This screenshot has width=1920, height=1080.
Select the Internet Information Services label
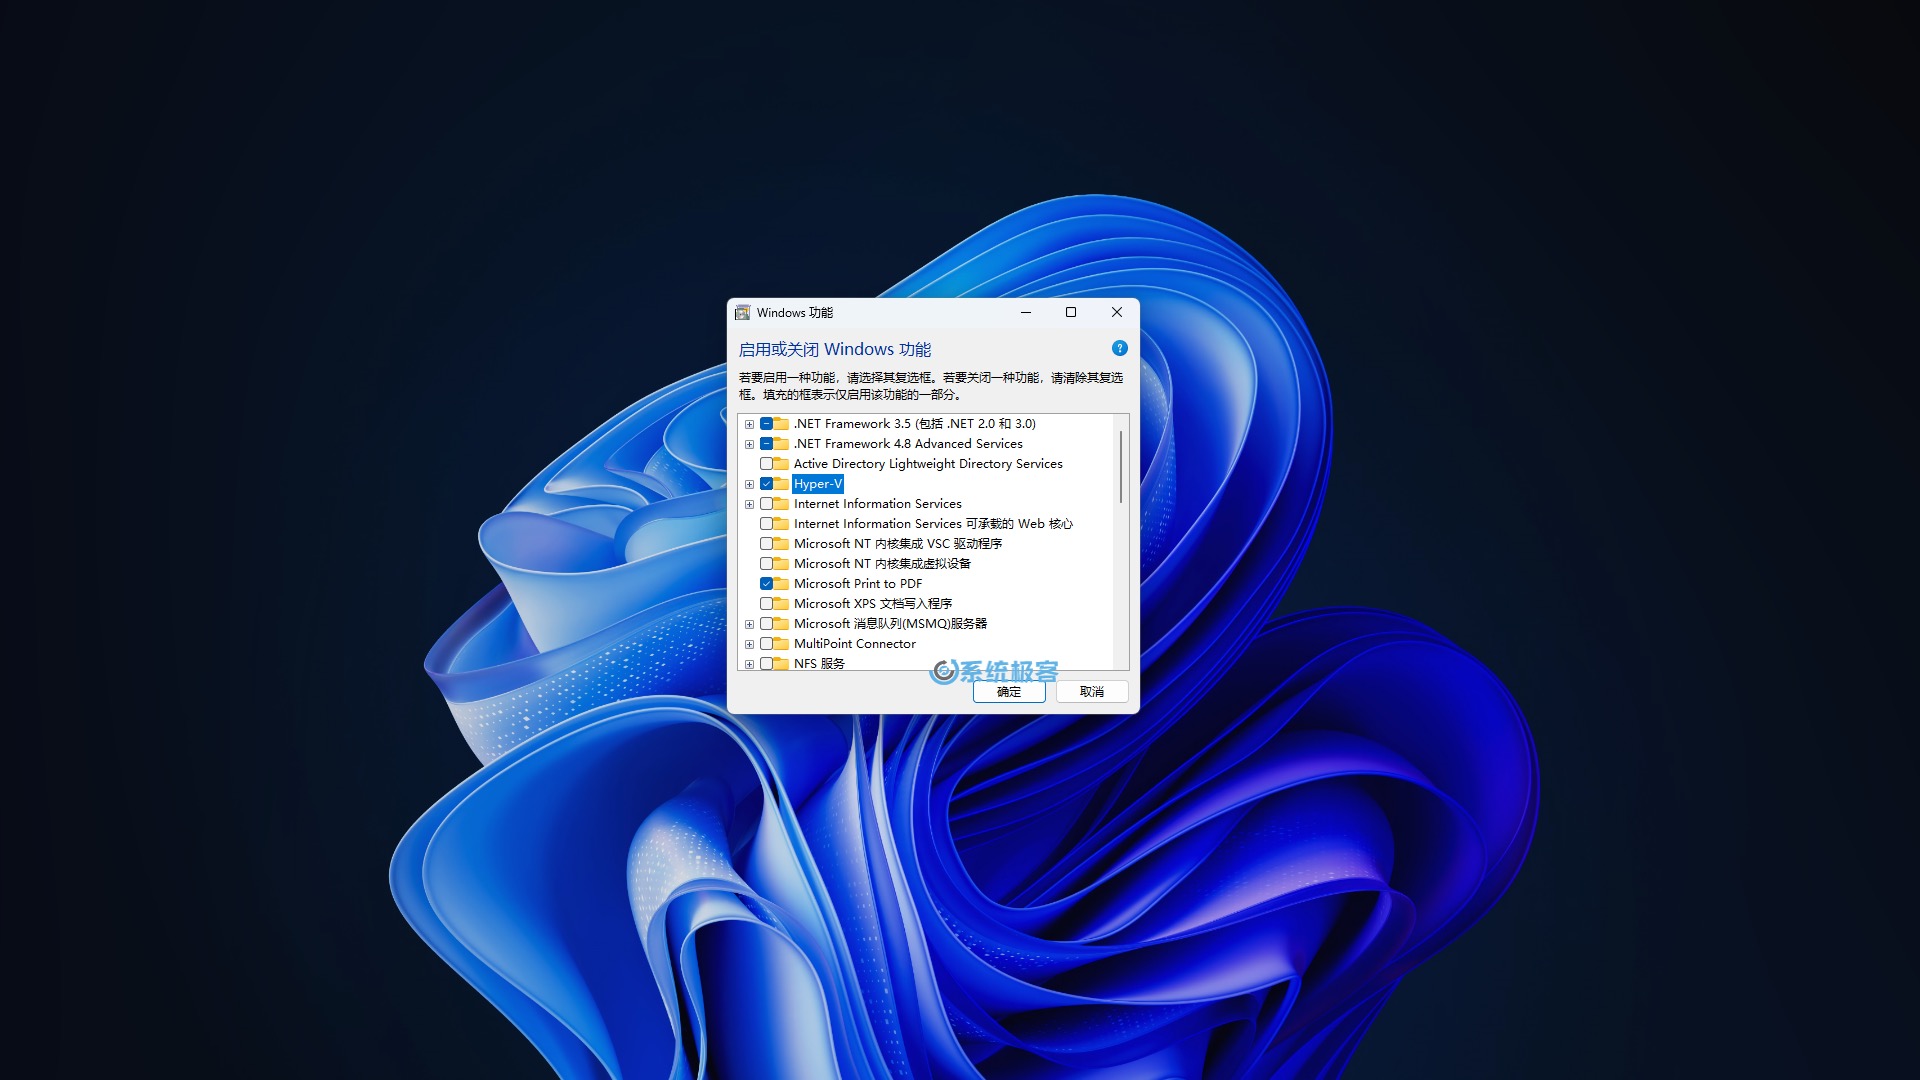coord(878,504)
